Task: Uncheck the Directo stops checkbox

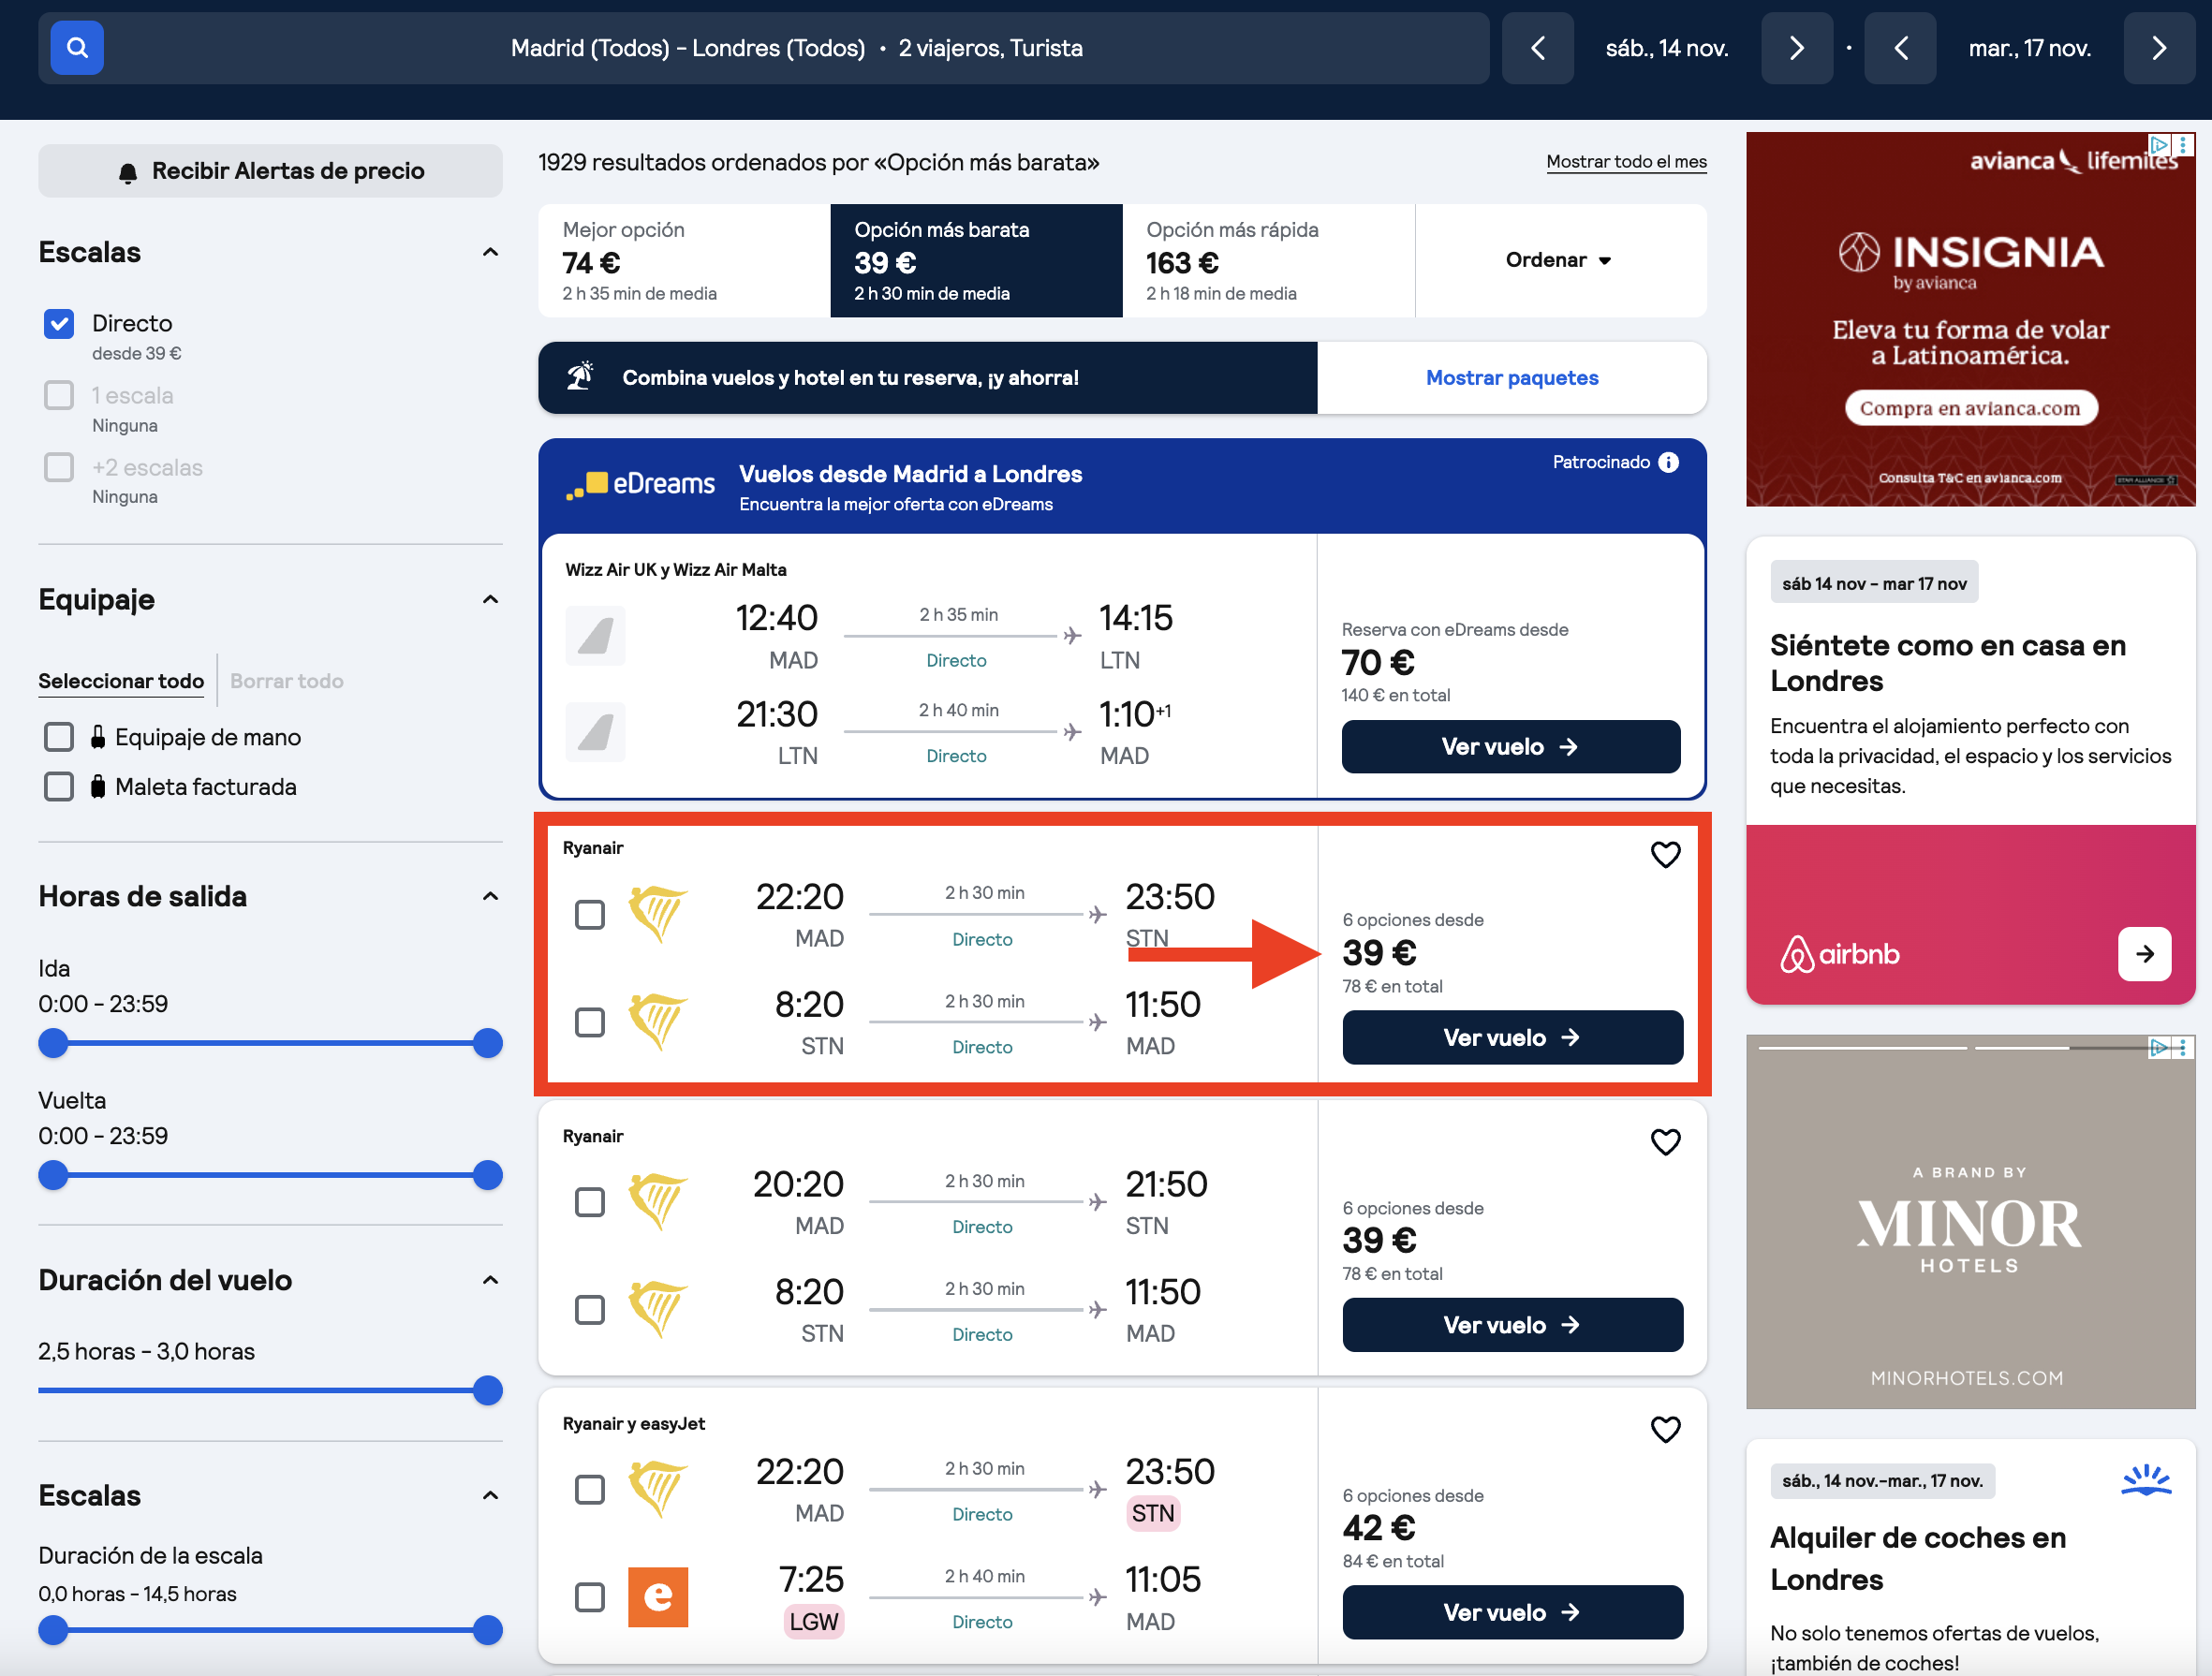Action: [59, 323]
